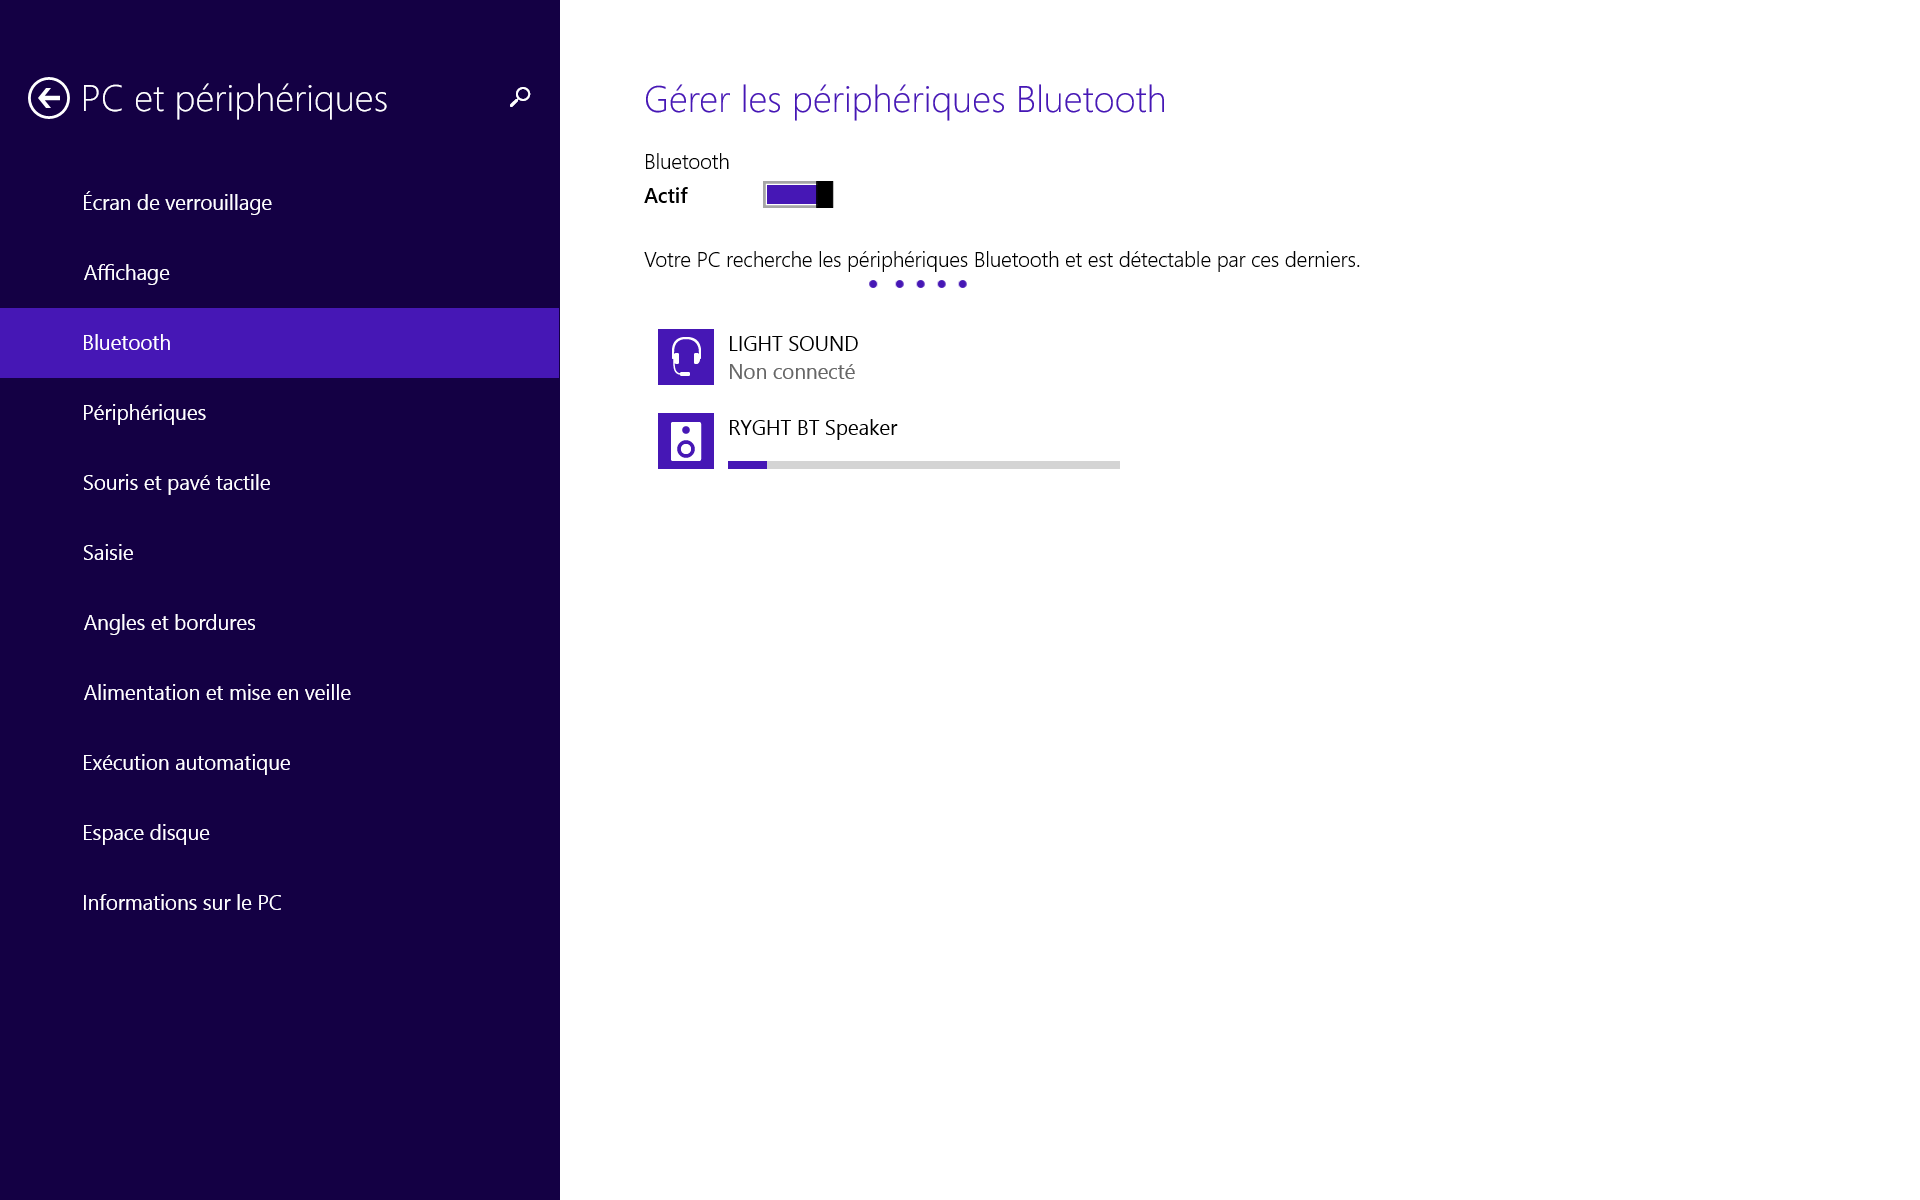Select the Périphériques menu item
Screen dimensions: 1920x1200
(x=144, y=412)
